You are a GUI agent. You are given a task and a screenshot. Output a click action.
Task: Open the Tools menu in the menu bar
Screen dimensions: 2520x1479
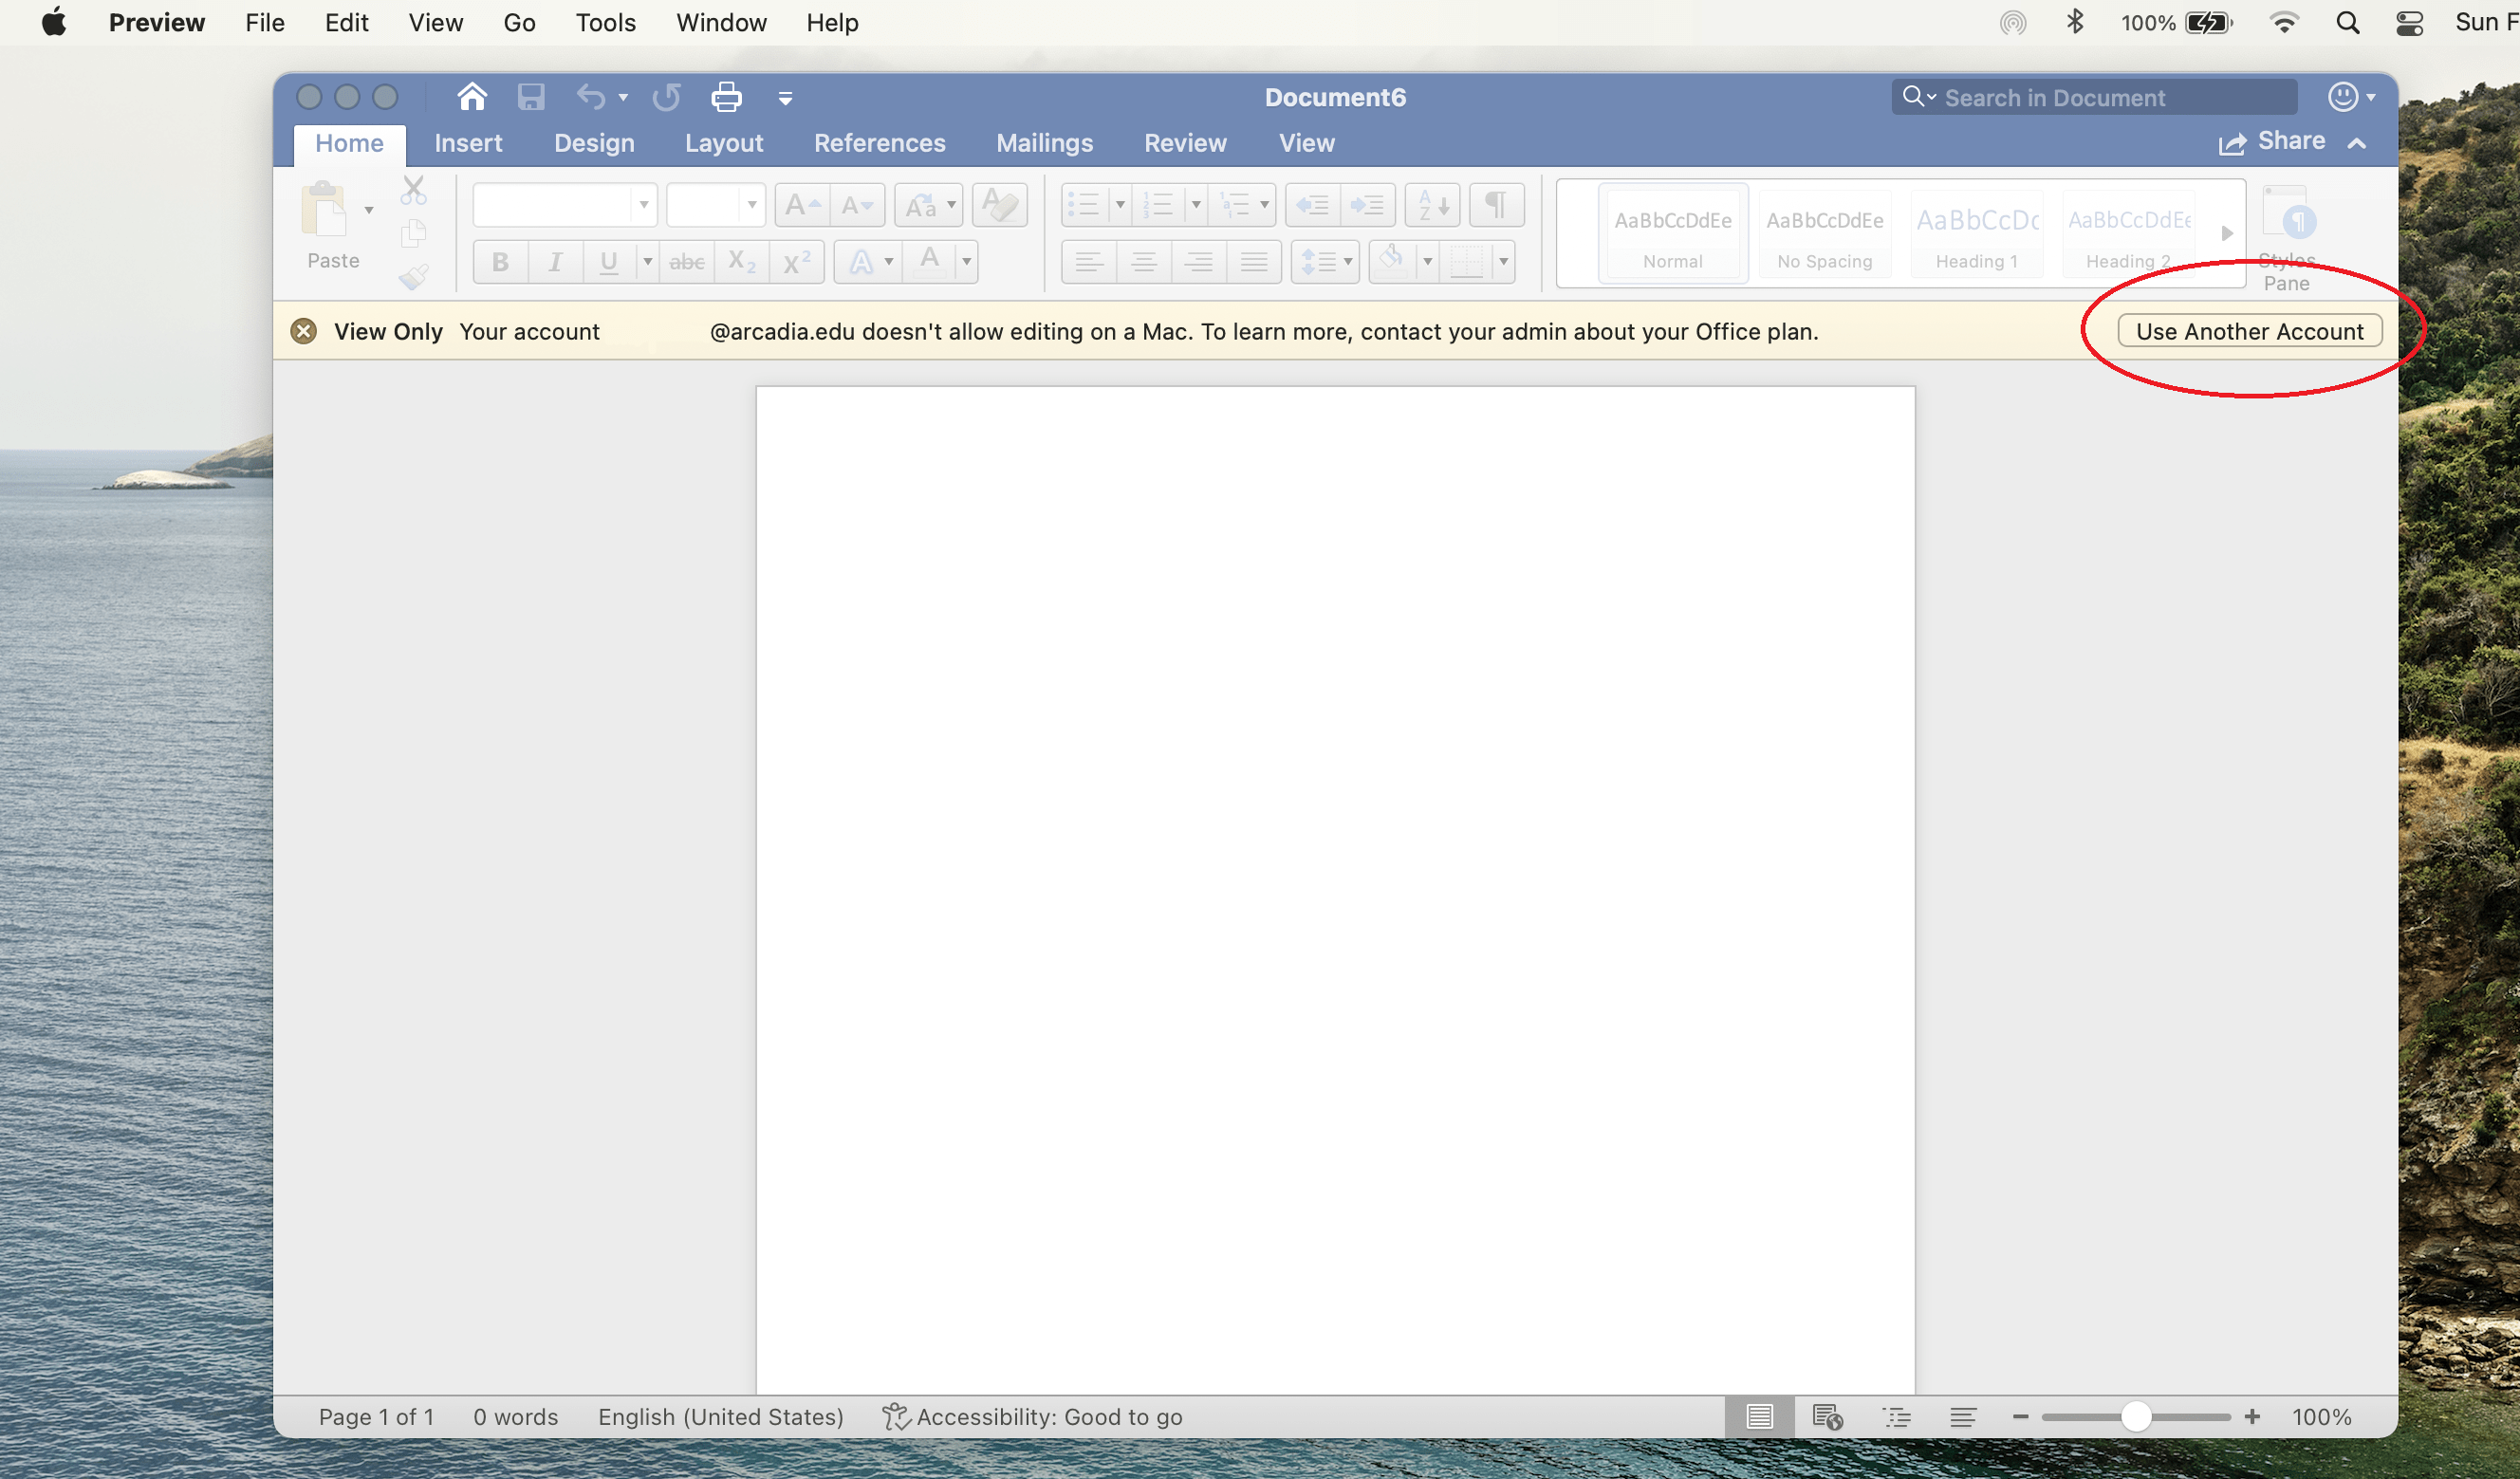pos(606,22)
